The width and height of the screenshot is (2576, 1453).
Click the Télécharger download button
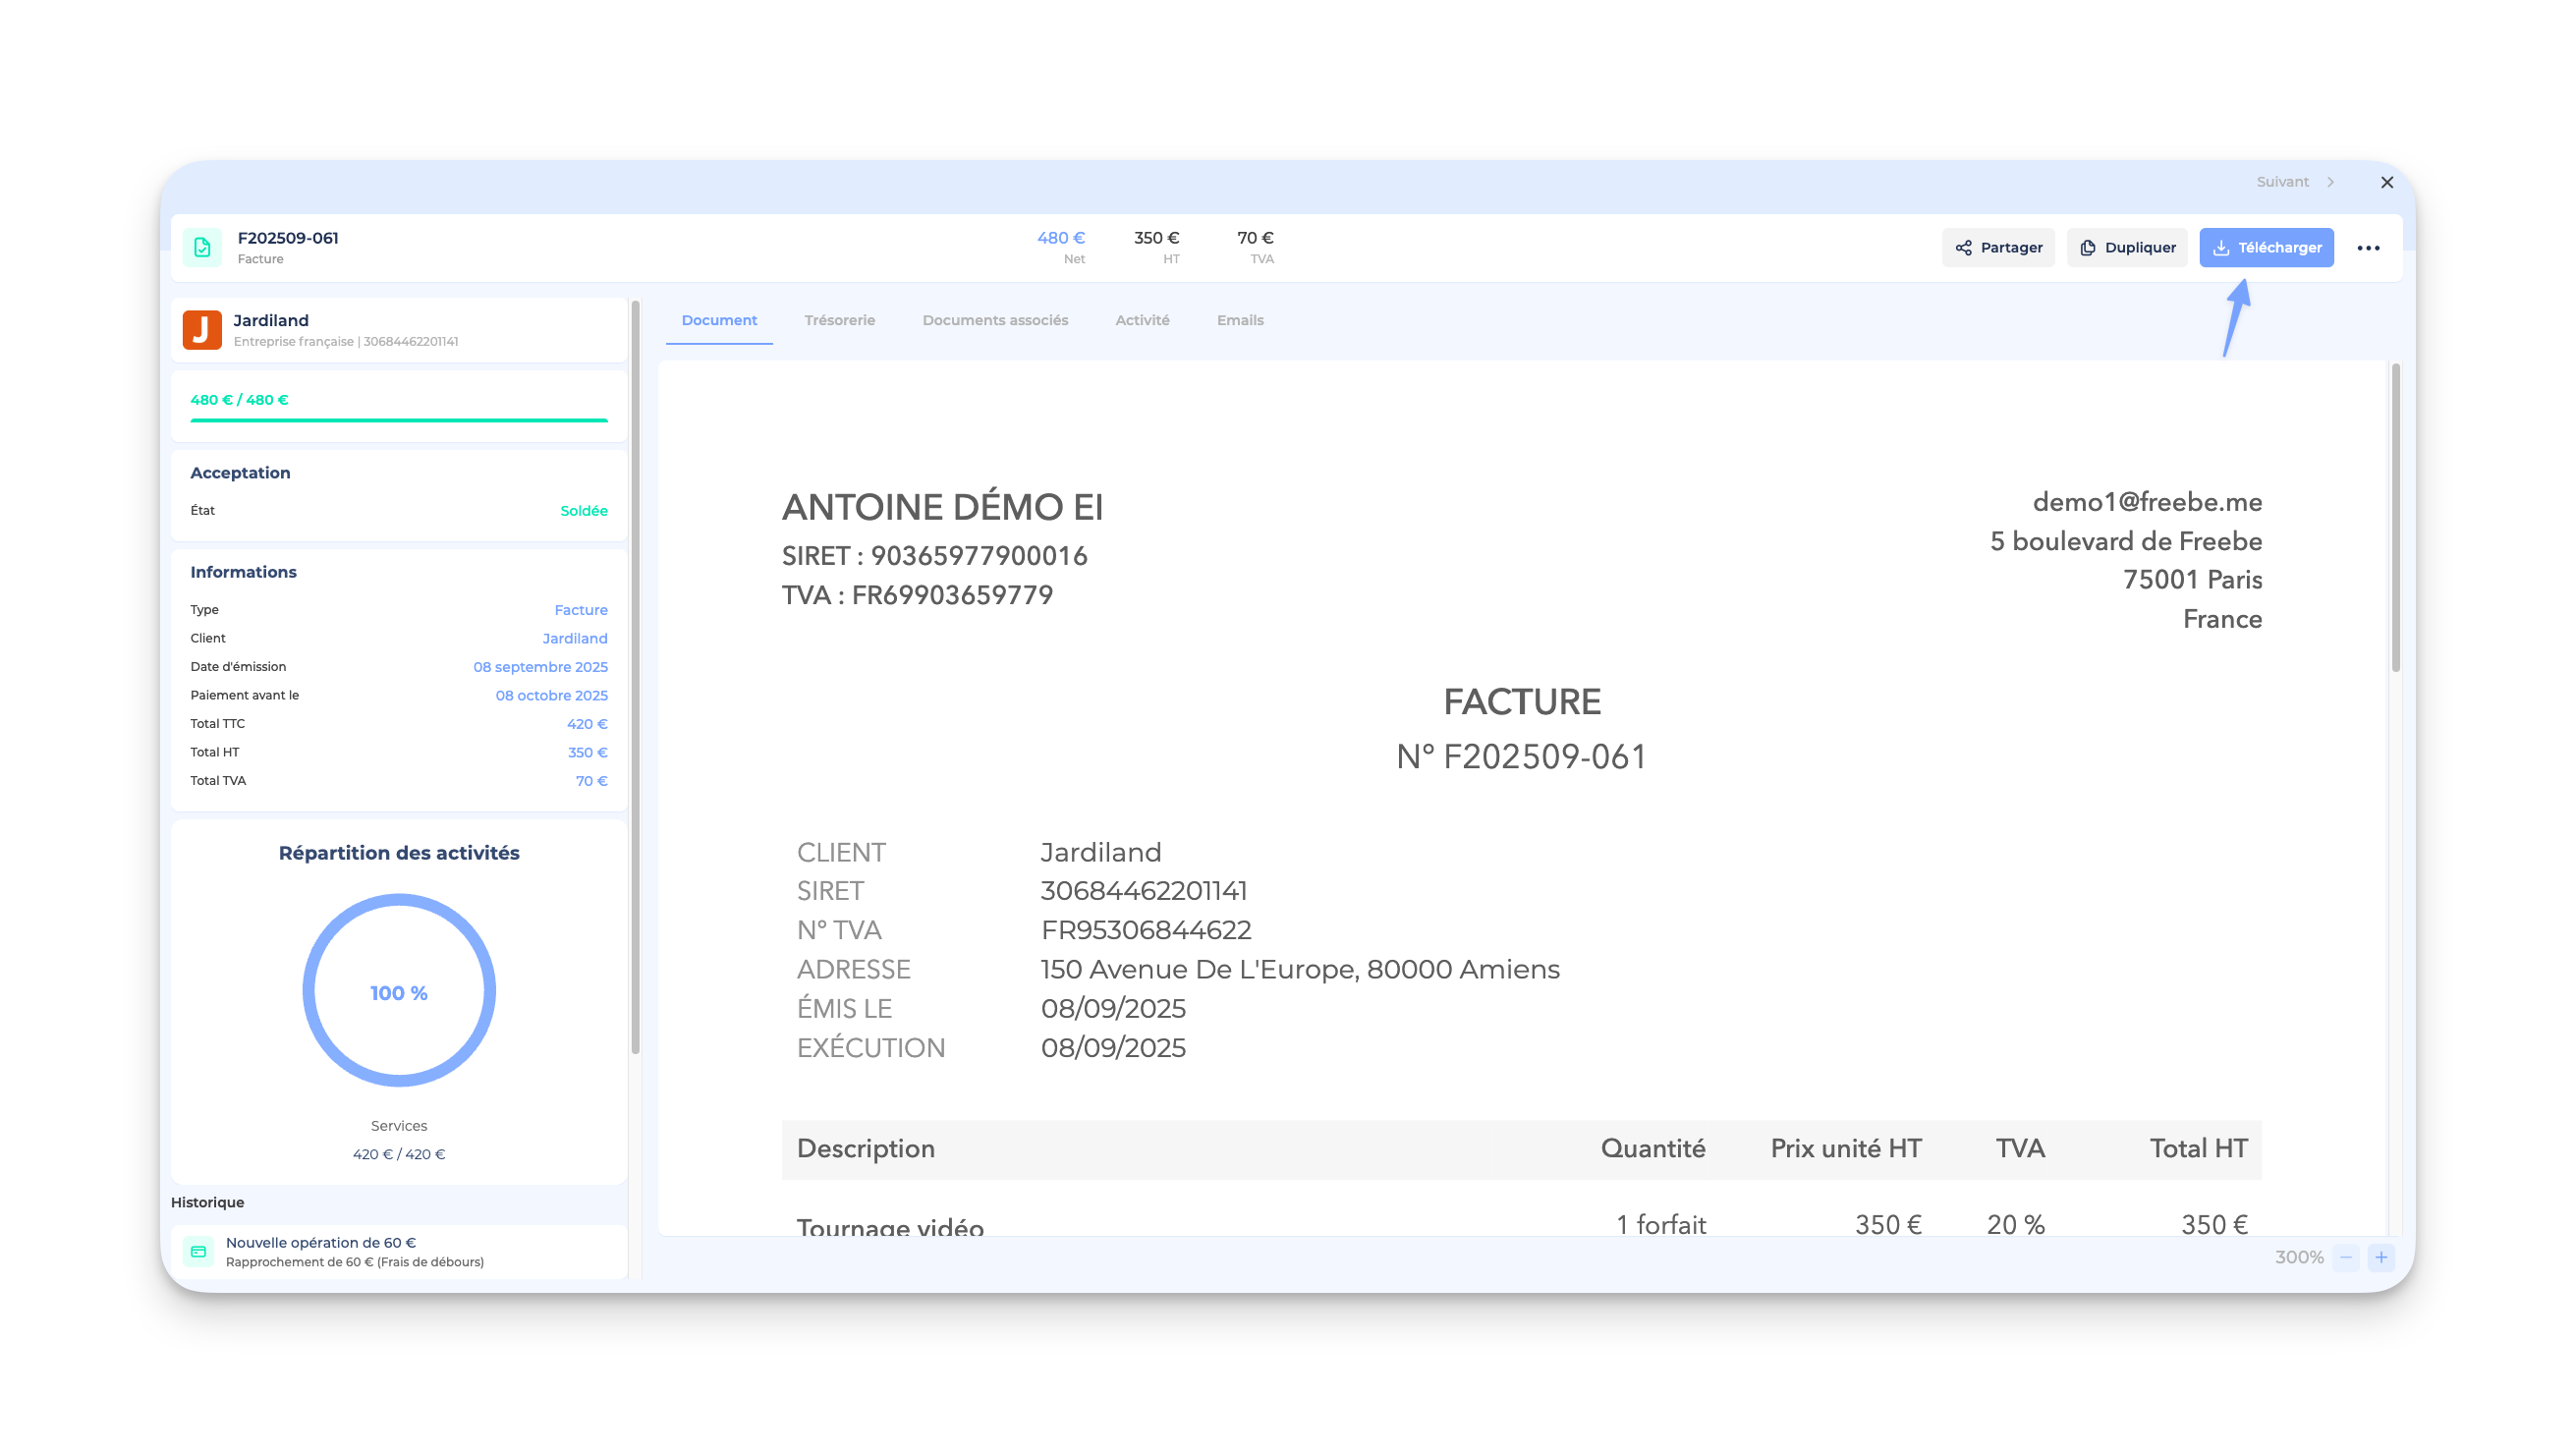2265,247
